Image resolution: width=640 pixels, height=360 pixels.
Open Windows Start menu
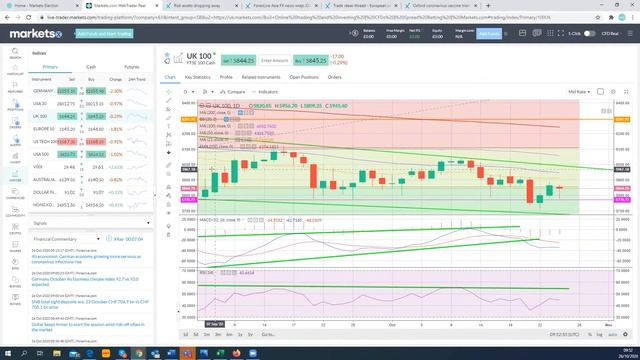click(x=7, y=353)
